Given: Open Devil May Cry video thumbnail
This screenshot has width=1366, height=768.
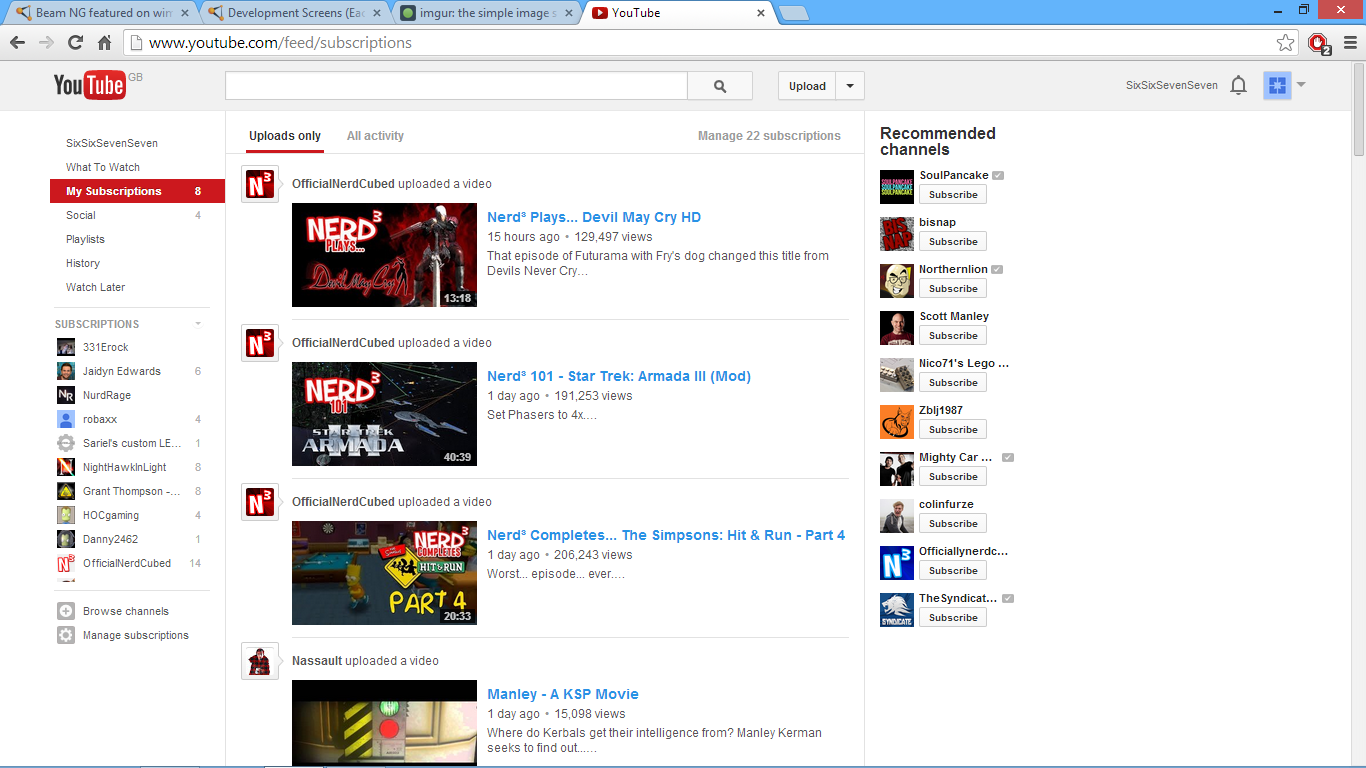Looking at the screenshot, I should coord(384,255).
